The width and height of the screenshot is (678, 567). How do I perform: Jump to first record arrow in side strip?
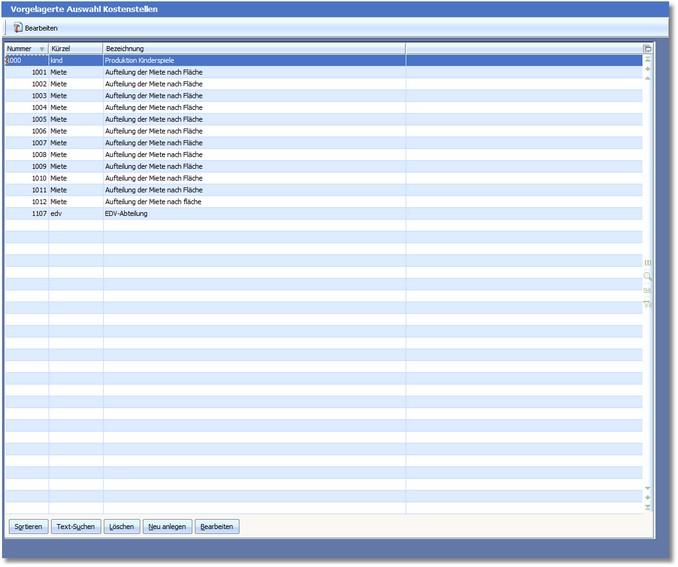click(647, 59)
